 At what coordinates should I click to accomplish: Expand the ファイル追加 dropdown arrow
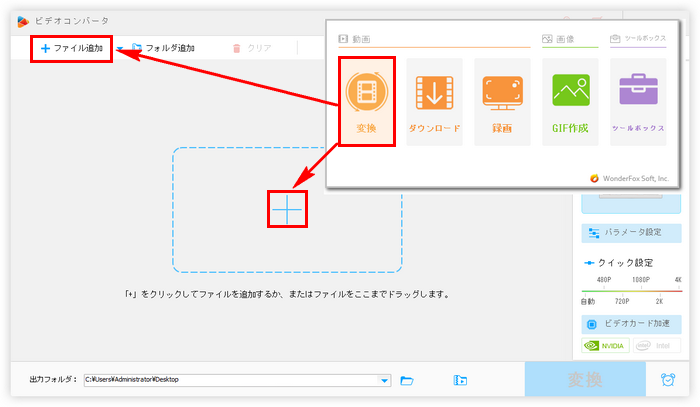[x=120, y=48]
